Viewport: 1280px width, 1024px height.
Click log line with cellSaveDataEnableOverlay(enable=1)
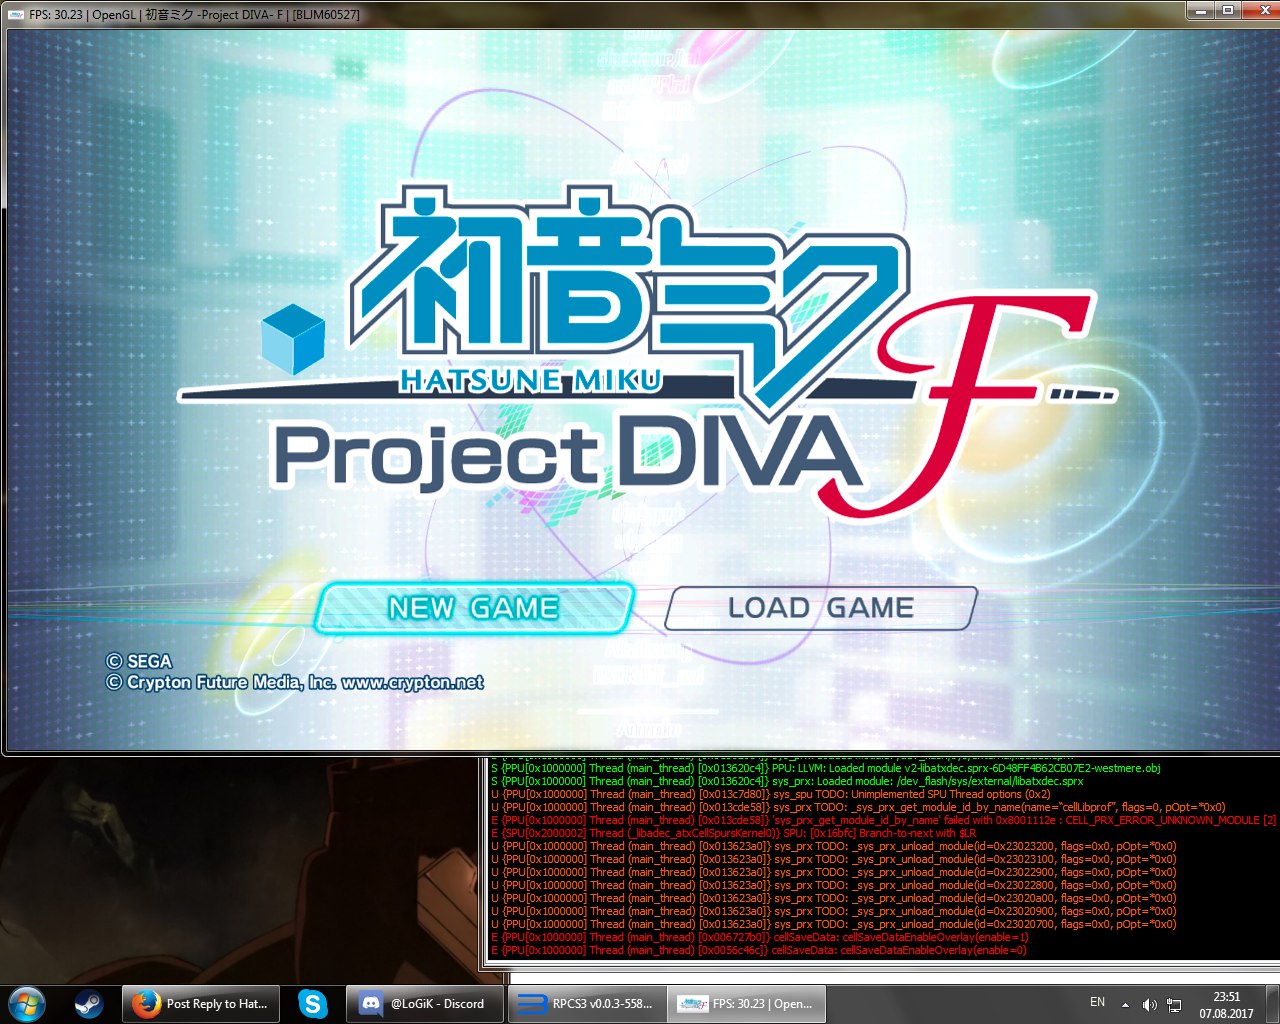[759, 937]
